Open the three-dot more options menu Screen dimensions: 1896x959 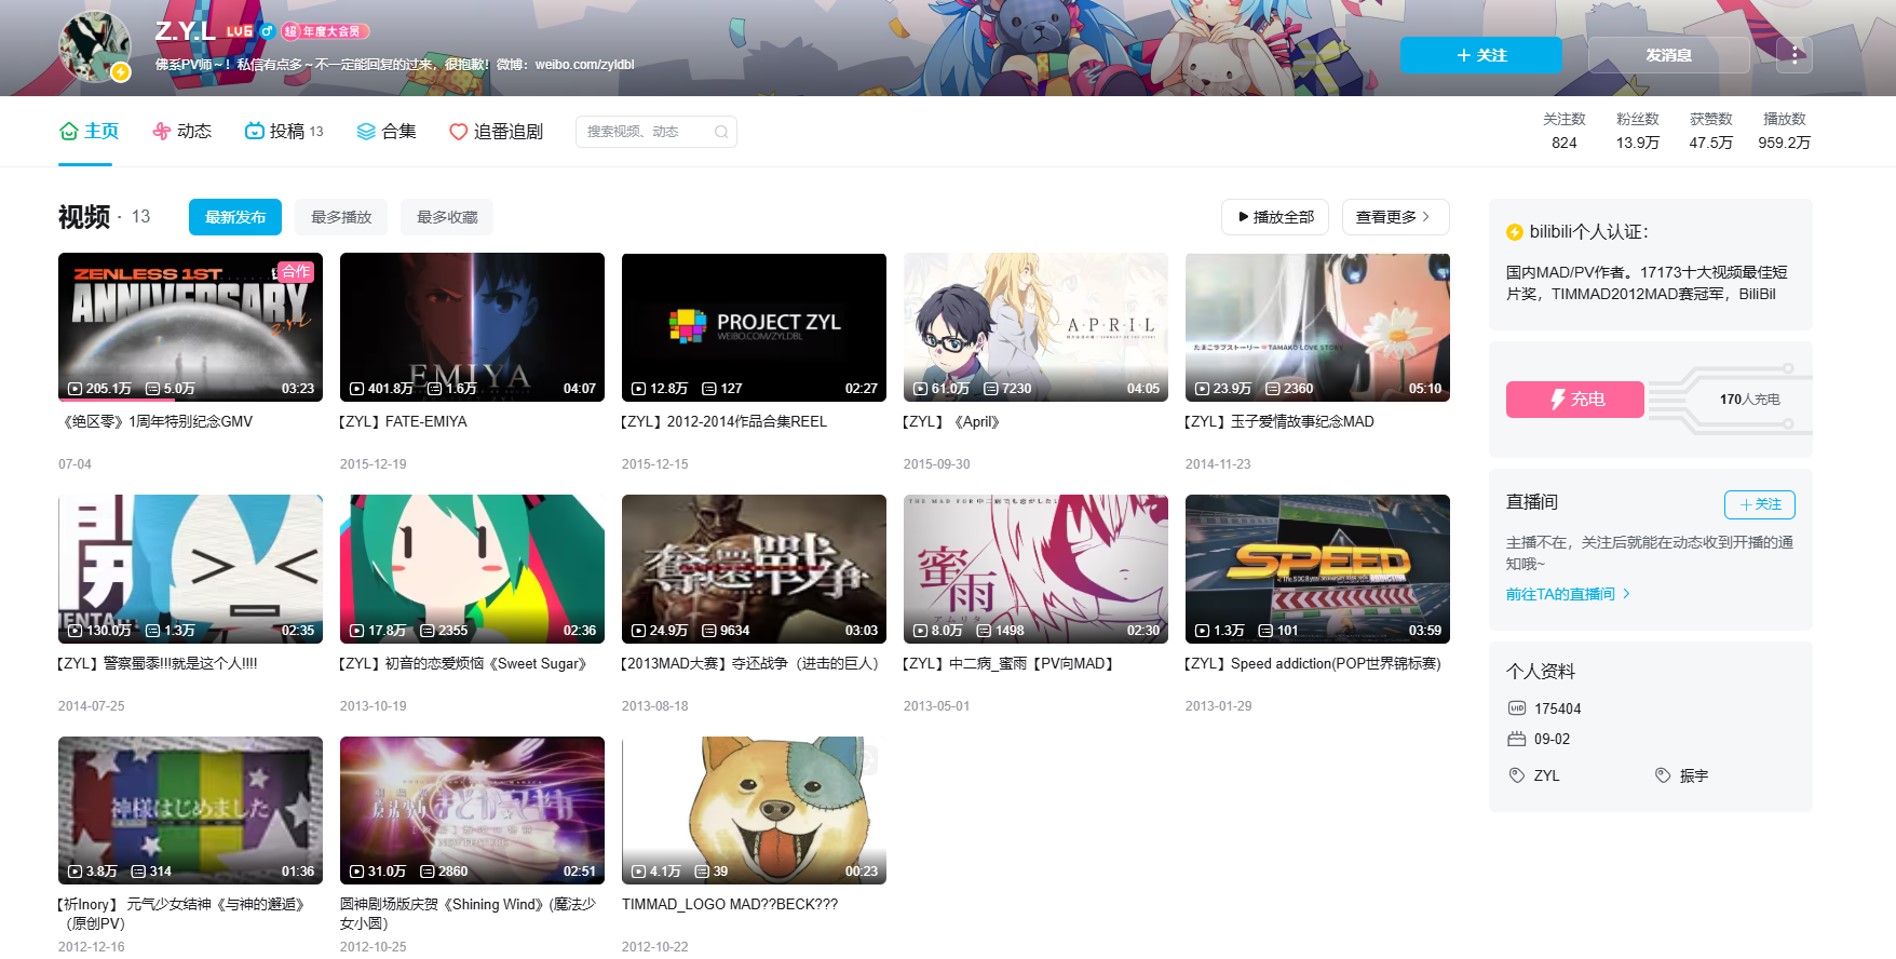tap(1794, 55)
